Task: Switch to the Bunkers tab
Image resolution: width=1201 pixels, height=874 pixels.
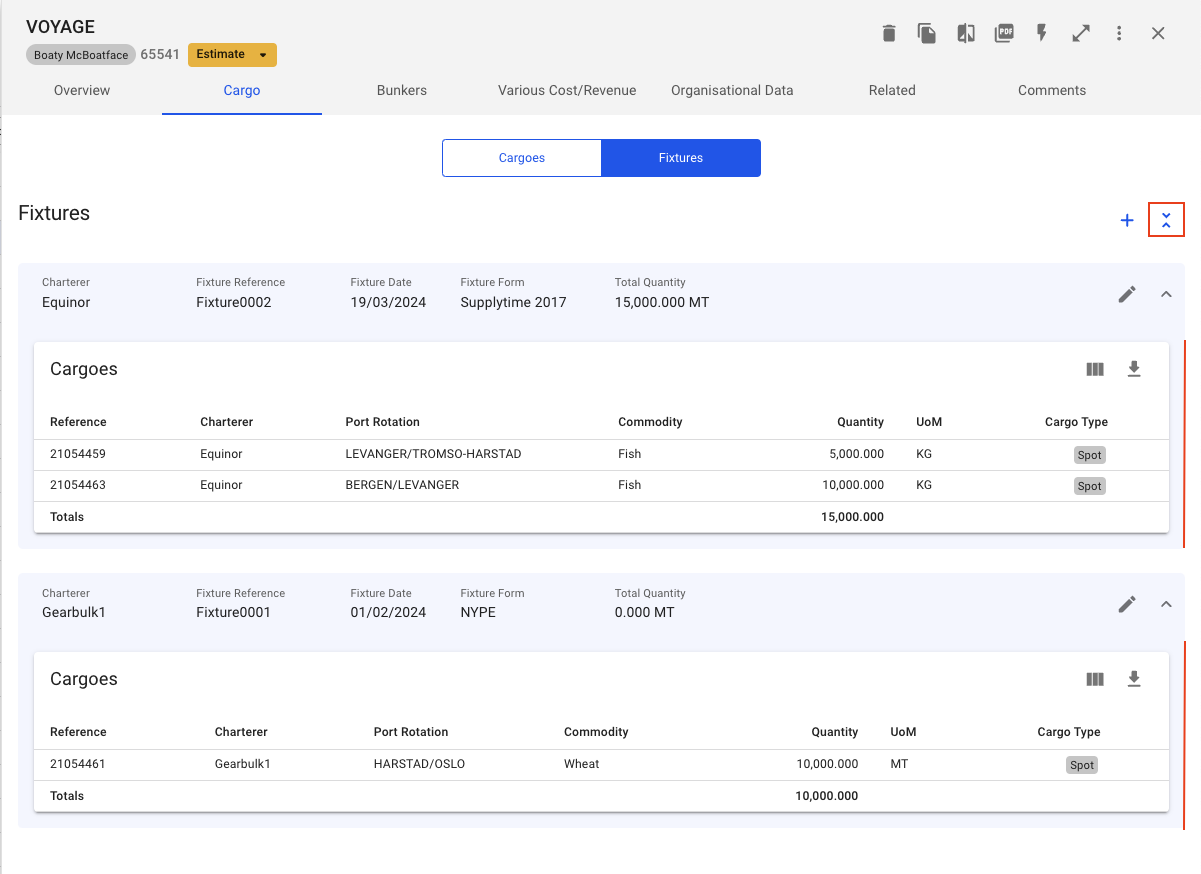Action: coord(402,90)
